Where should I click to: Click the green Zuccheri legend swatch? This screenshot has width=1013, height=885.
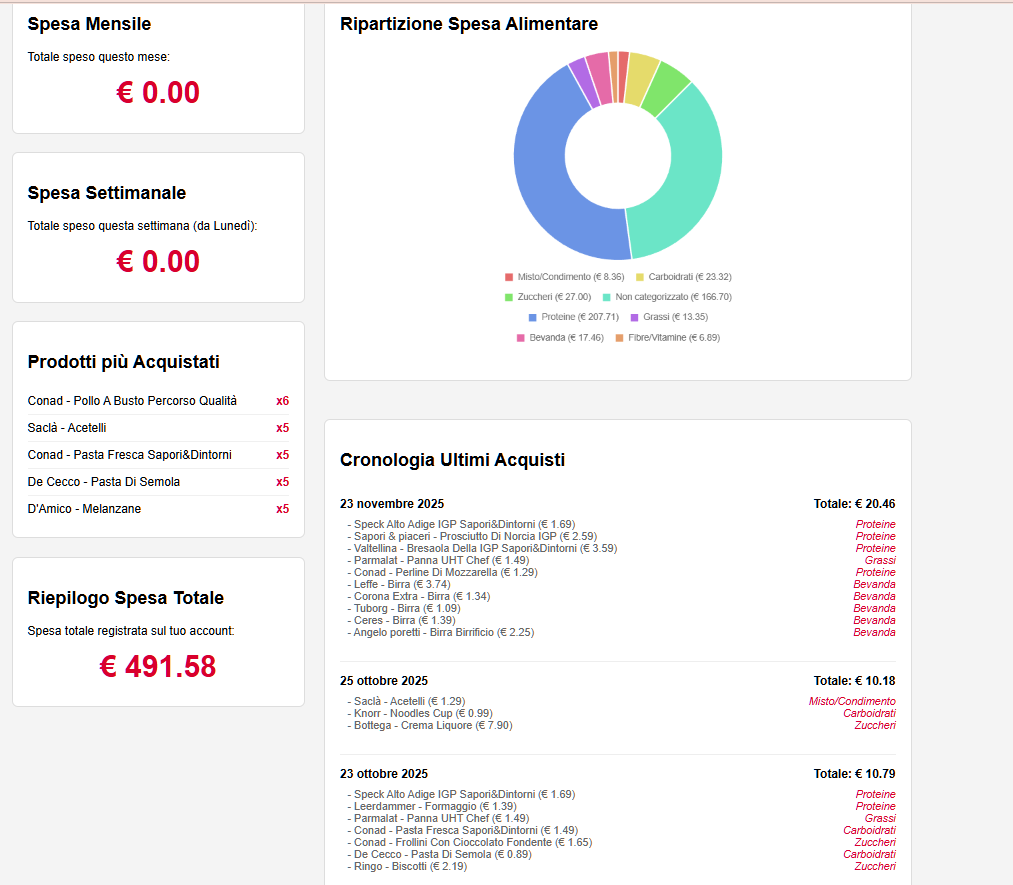point(509,297)
